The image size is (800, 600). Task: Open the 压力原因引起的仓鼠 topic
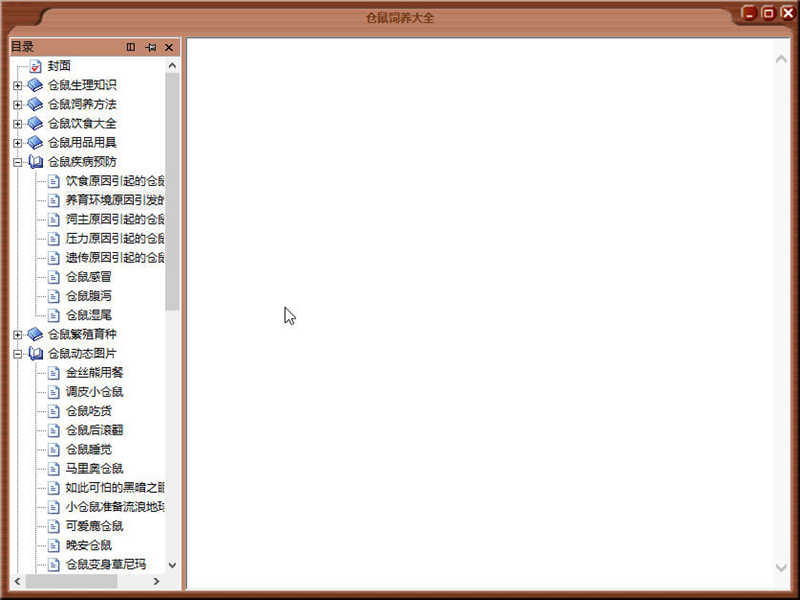coord(115,238)
